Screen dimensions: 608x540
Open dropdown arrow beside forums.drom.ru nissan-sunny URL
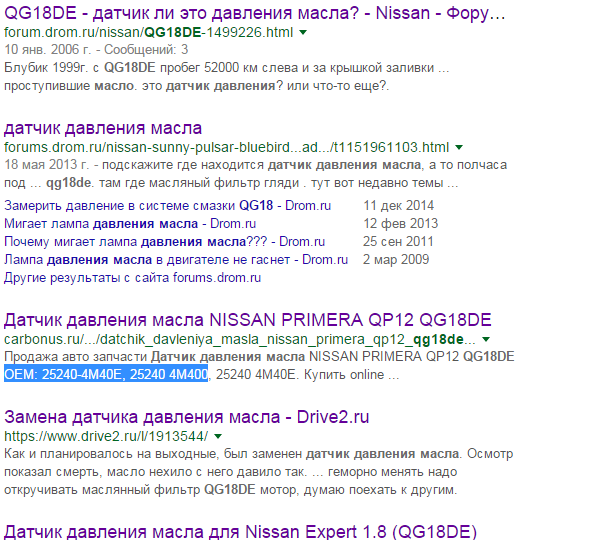pyautogui.click(x=459, y=147)
